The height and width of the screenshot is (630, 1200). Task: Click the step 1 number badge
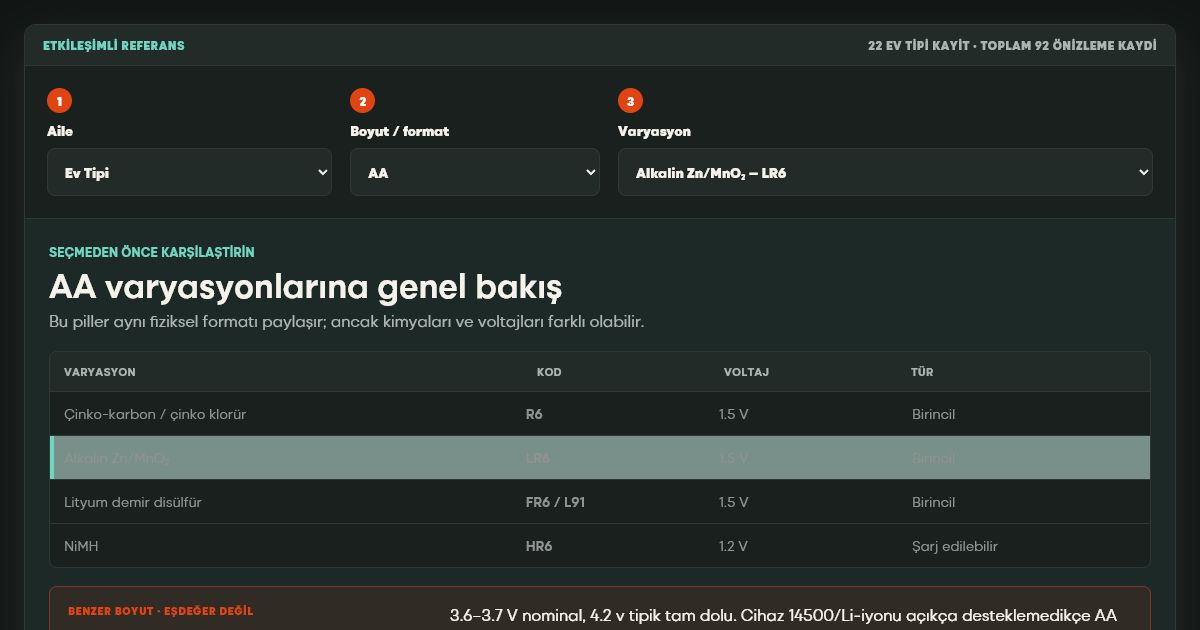pos(59,101)
